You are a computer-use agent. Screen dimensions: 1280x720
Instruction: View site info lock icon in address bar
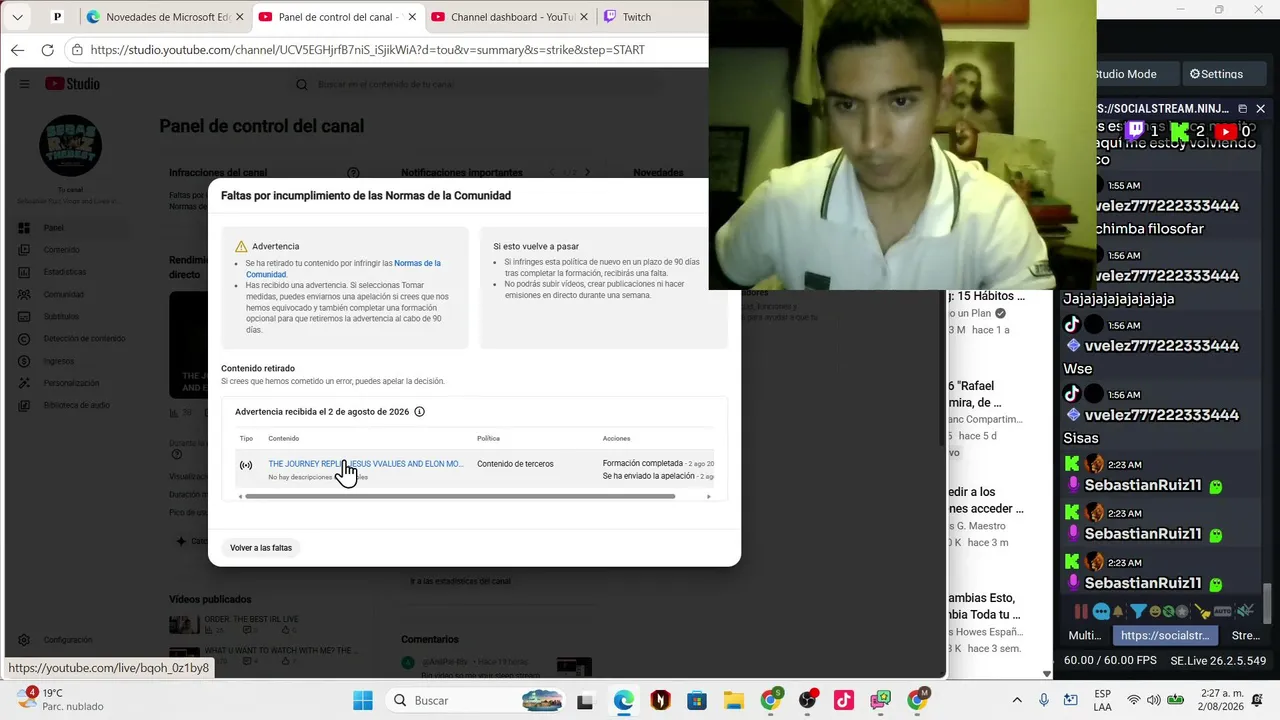pos(77,50)
